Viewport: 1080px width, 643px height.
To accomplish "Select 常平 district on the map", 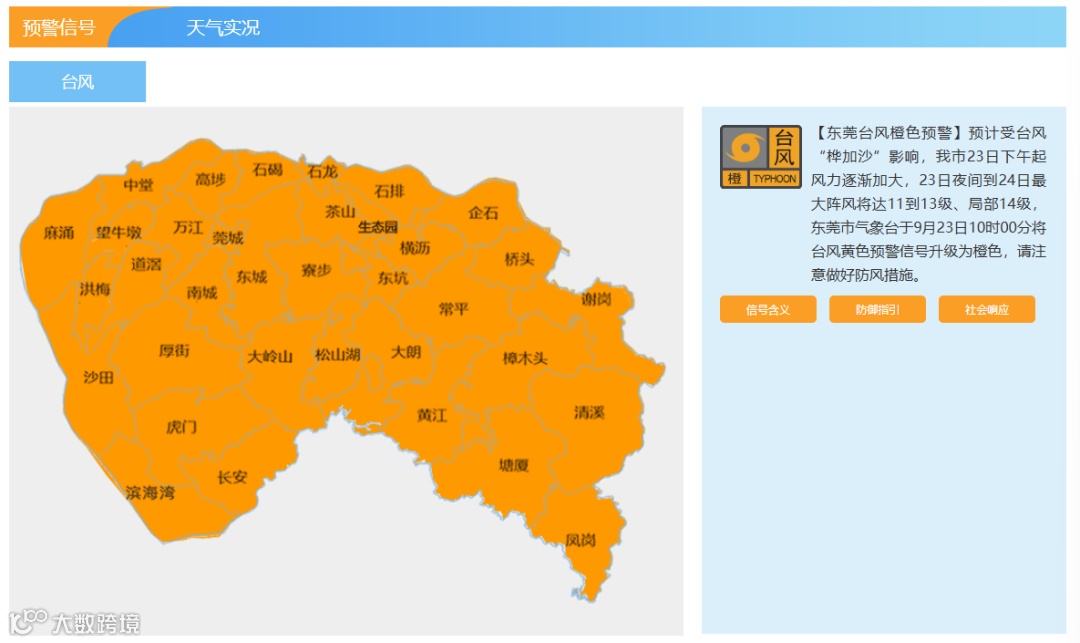I will (x=453, y=309).
